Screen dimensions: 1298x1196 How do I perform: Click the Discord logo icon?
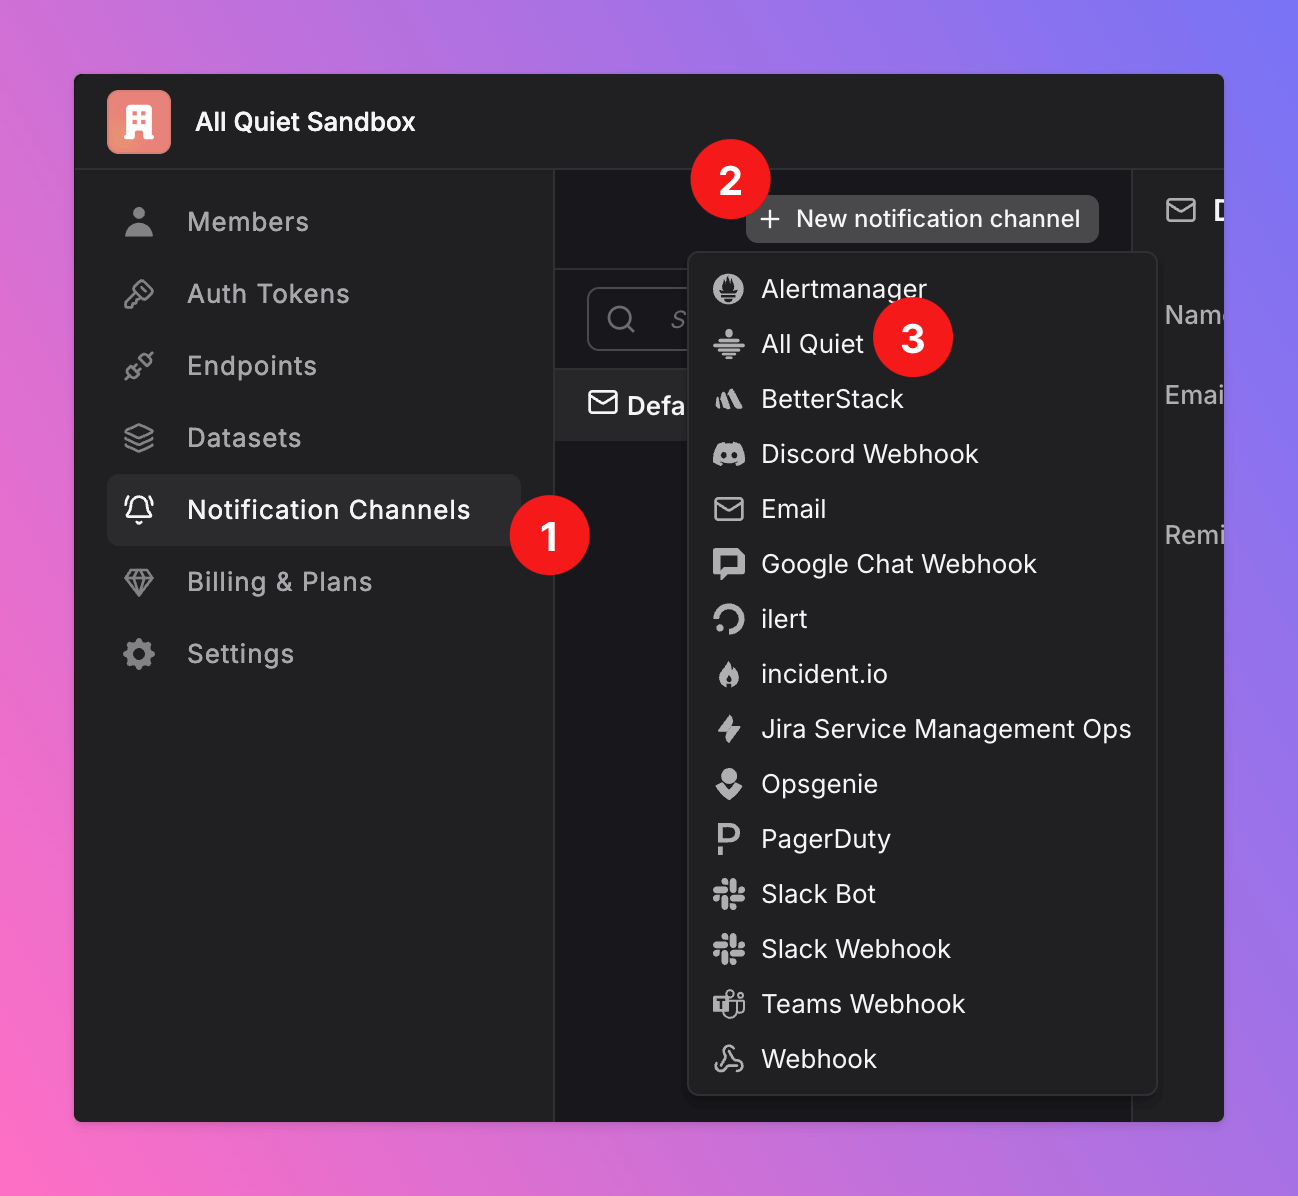click(x=729, y=454)
